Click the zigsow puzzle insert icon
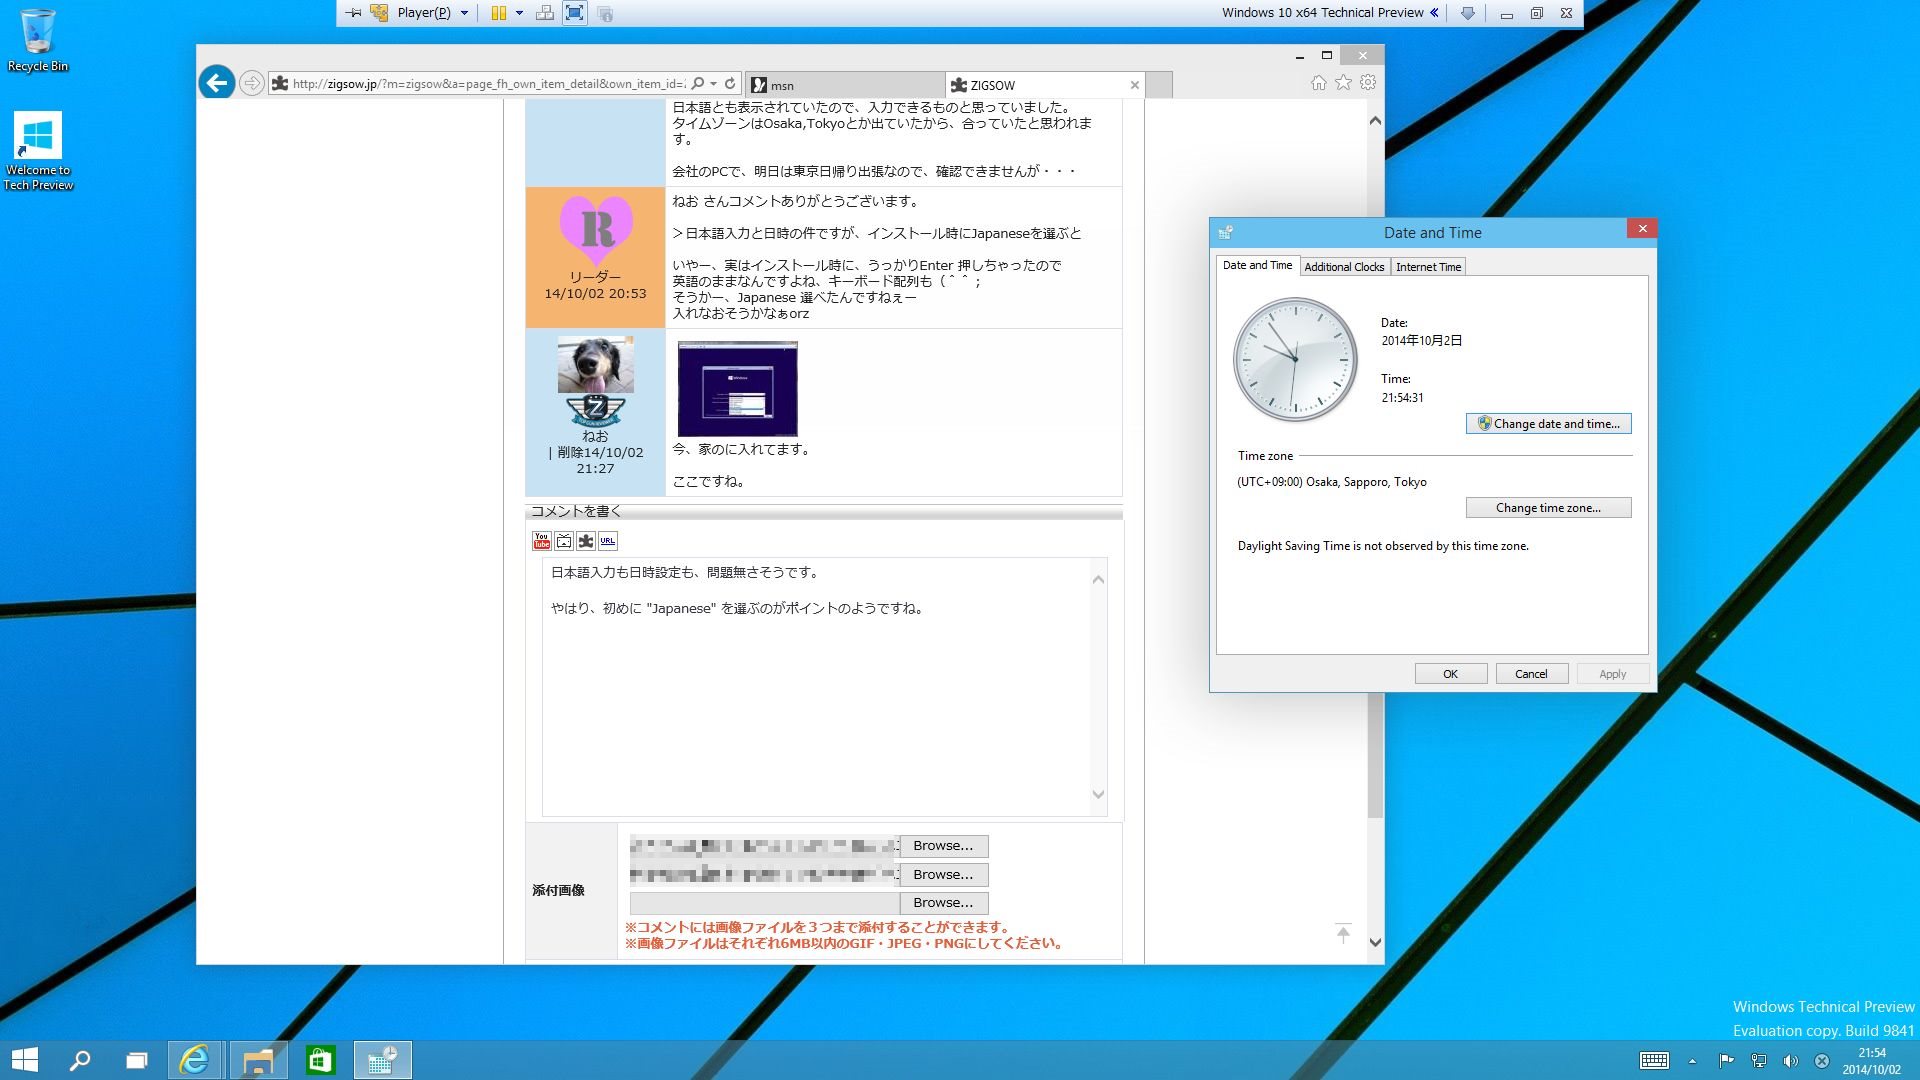The image size is (1920, 1080). coord(586,541)
